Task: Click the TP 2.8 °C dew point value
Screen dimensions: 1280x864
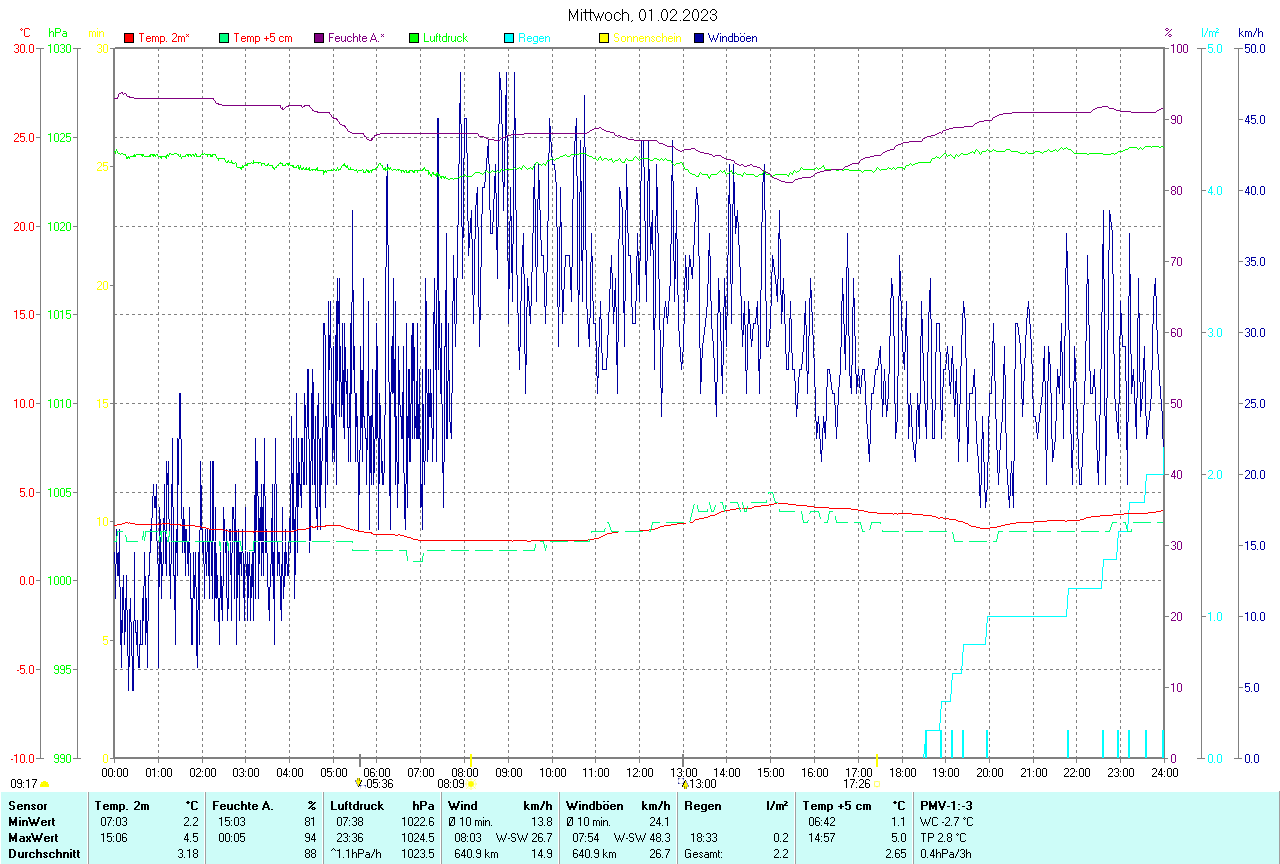Action: click(x=944, y=837)
